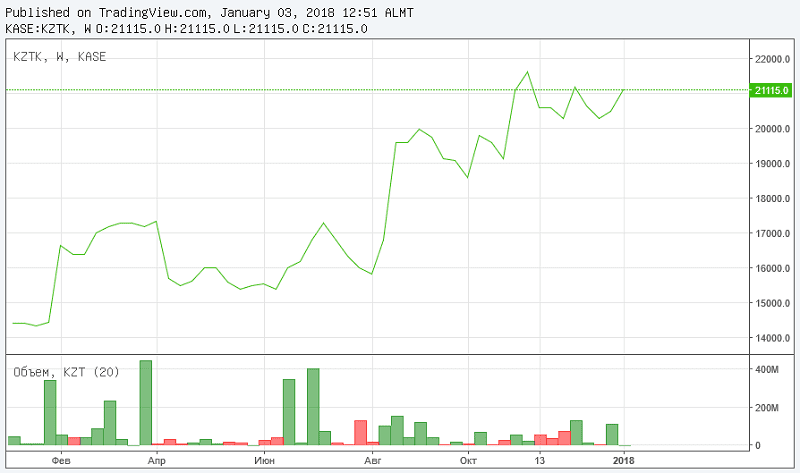Click the 16000.0 price axis label

pyautogui.click(x=772, y=268)
